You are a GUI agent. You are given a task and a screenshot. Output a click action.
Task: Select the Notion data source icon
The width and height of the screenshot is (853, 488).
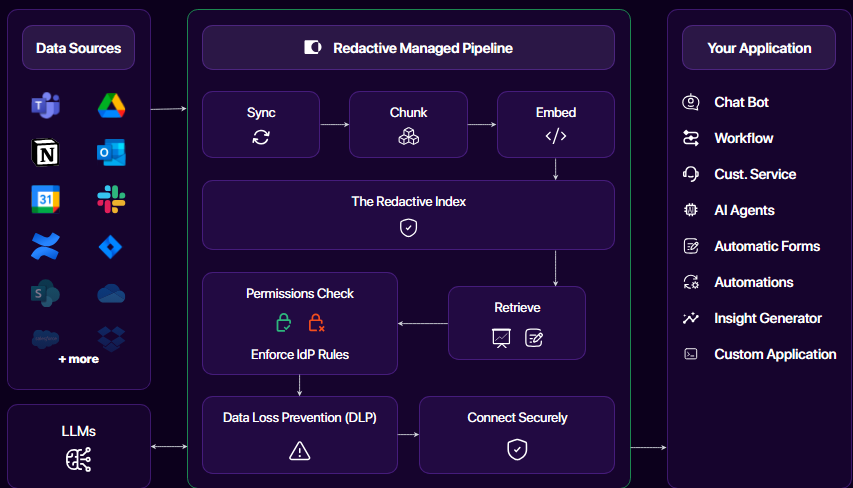pyautogui.click(x=45, y=152)
